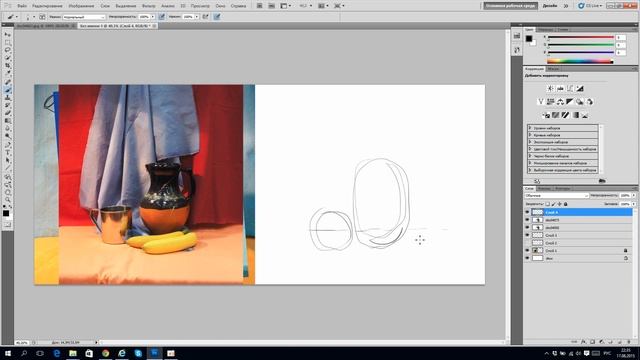Open CS Live services button
The image size is (640, 360).
pyautogui.click(x=590, y=6)
